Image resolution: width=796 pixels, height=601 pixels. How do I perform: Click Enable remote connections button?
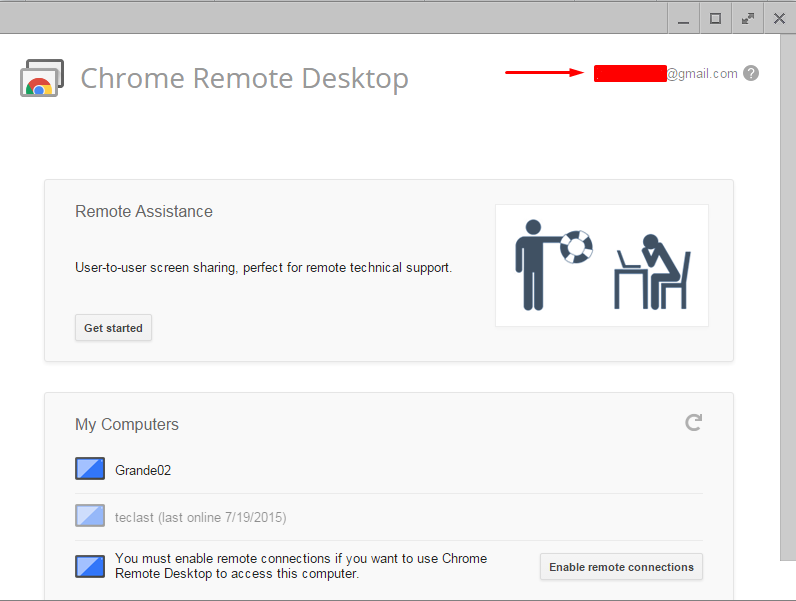[621, 567]
